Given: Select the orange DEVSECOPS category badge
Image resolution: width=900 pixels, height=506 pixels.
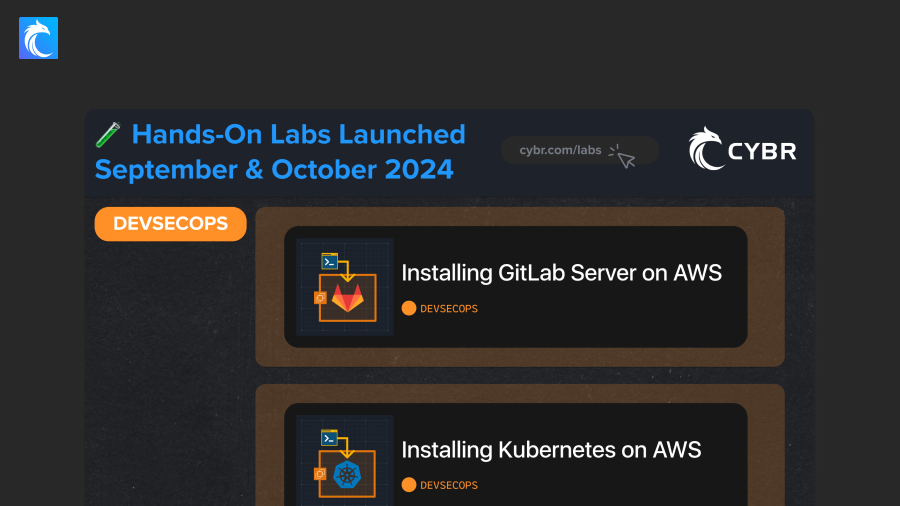Looking at the screenshot, I should [x=170, y=224].
